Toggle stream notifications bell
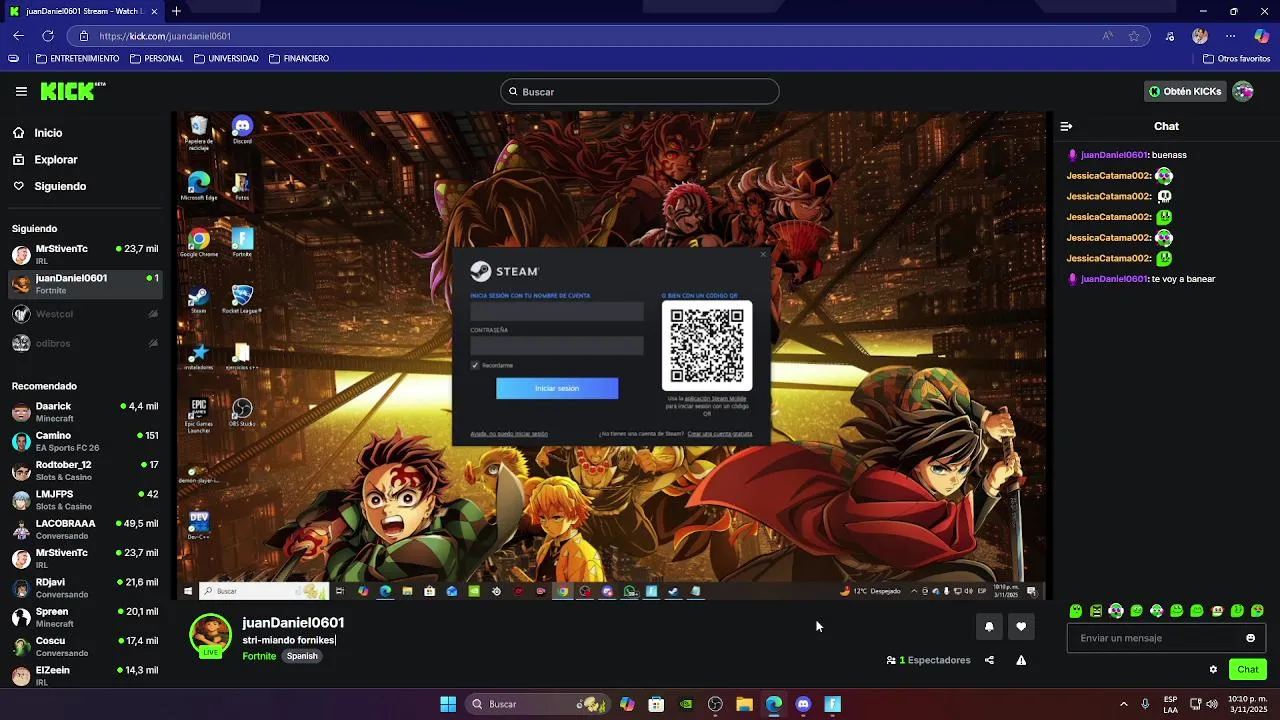This screenshot has width=1280, height=720. (989, 626)
